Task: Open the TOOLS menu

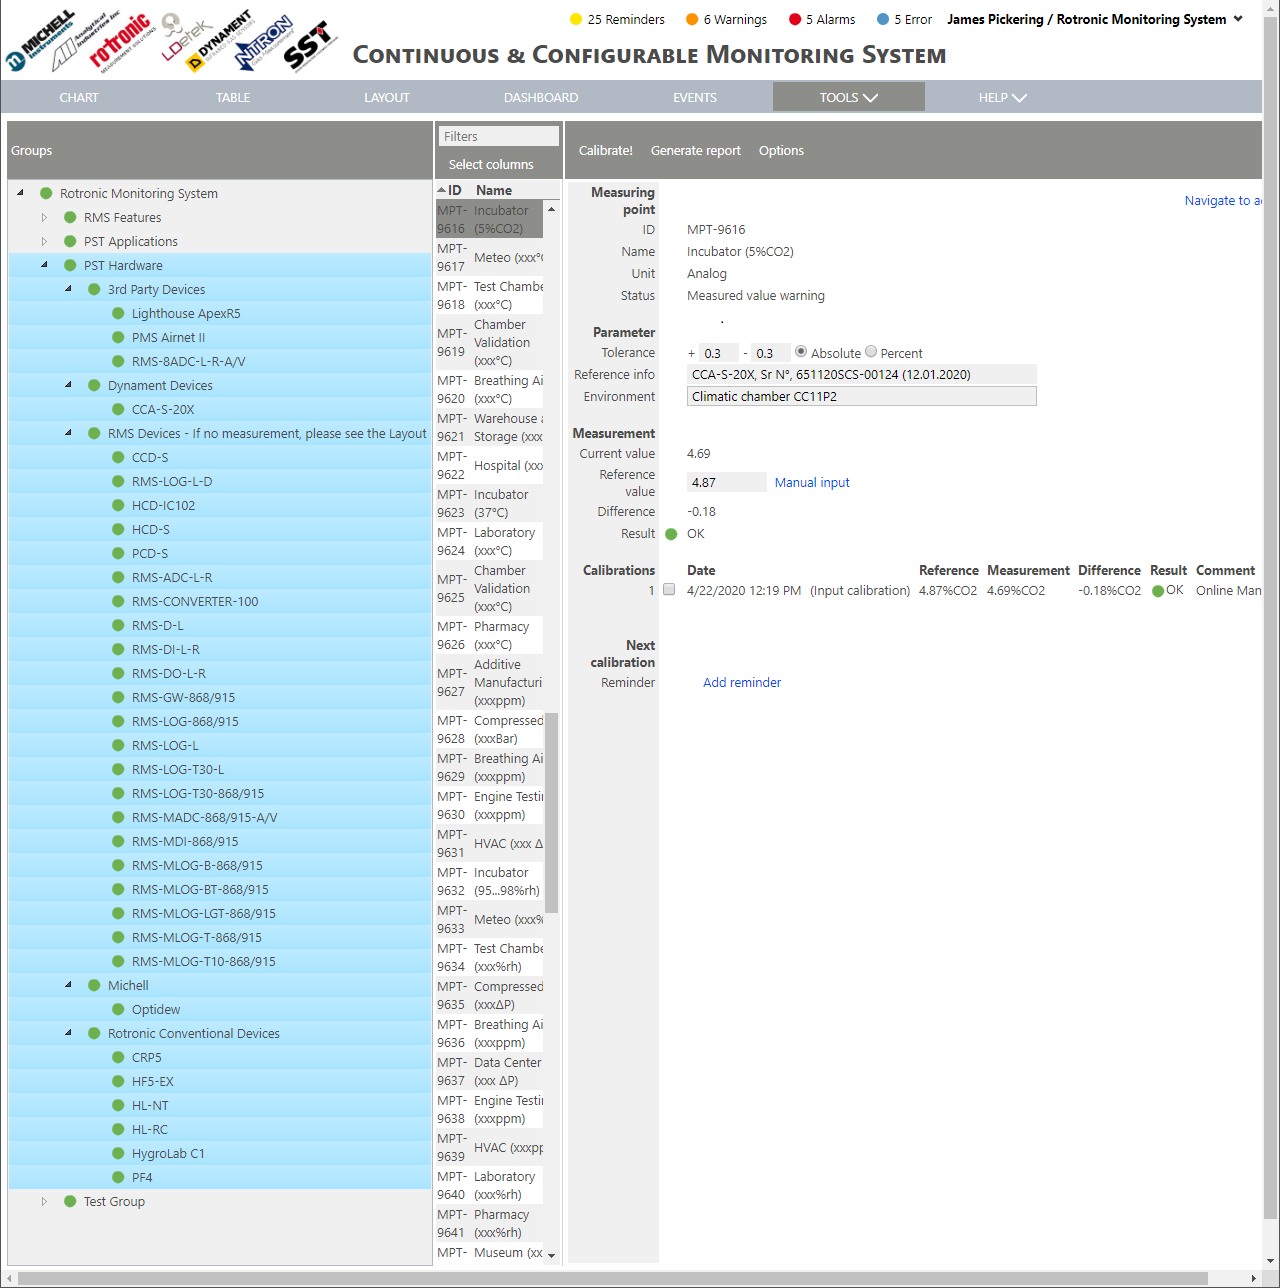Action: [848, 97]
